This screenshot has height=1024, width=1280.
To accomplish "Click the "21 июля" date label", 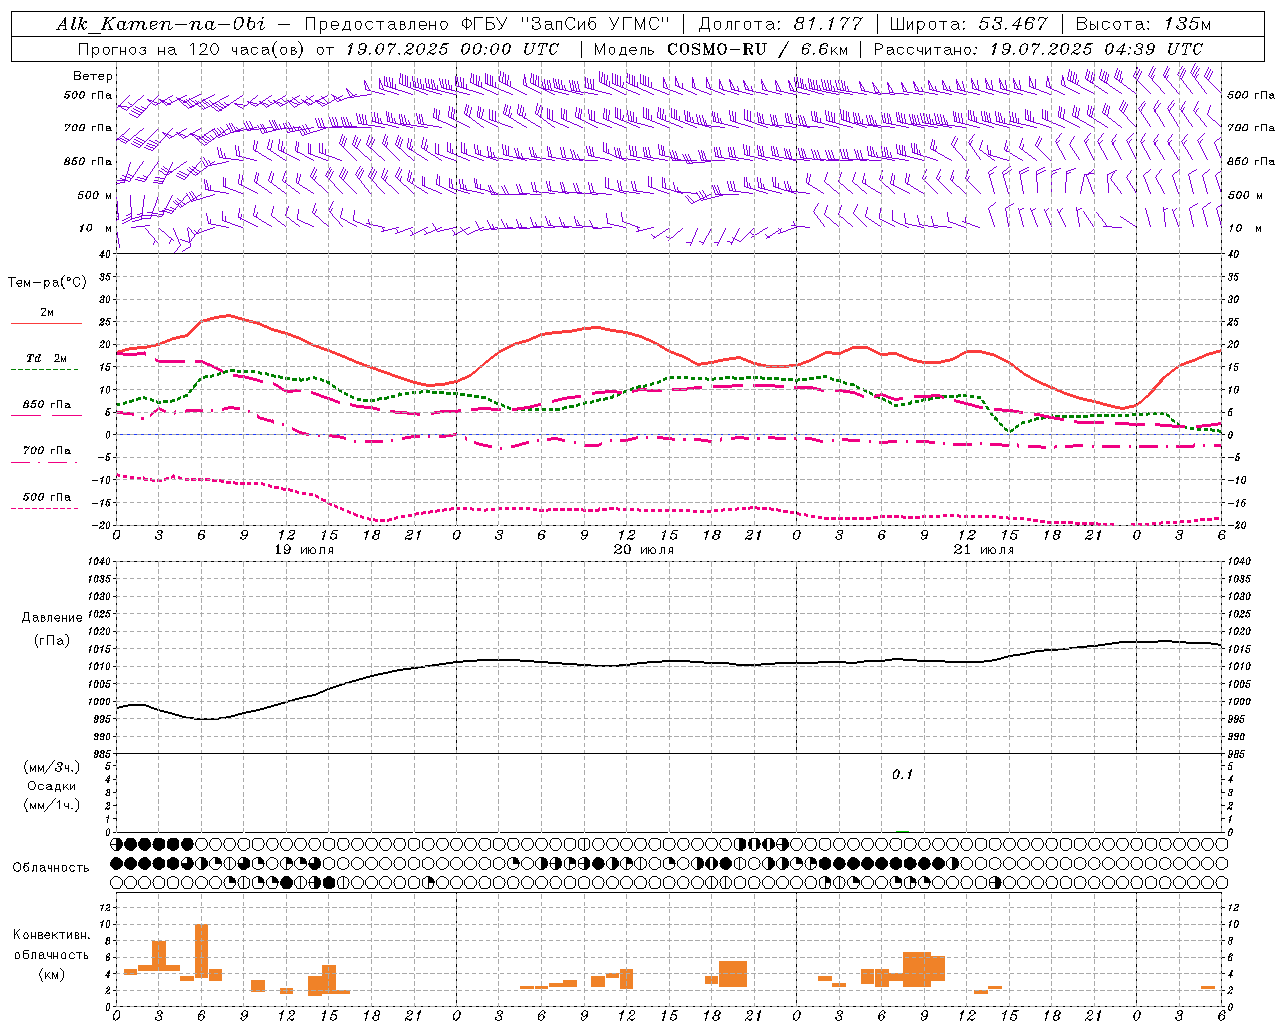I will click(984, 550).
